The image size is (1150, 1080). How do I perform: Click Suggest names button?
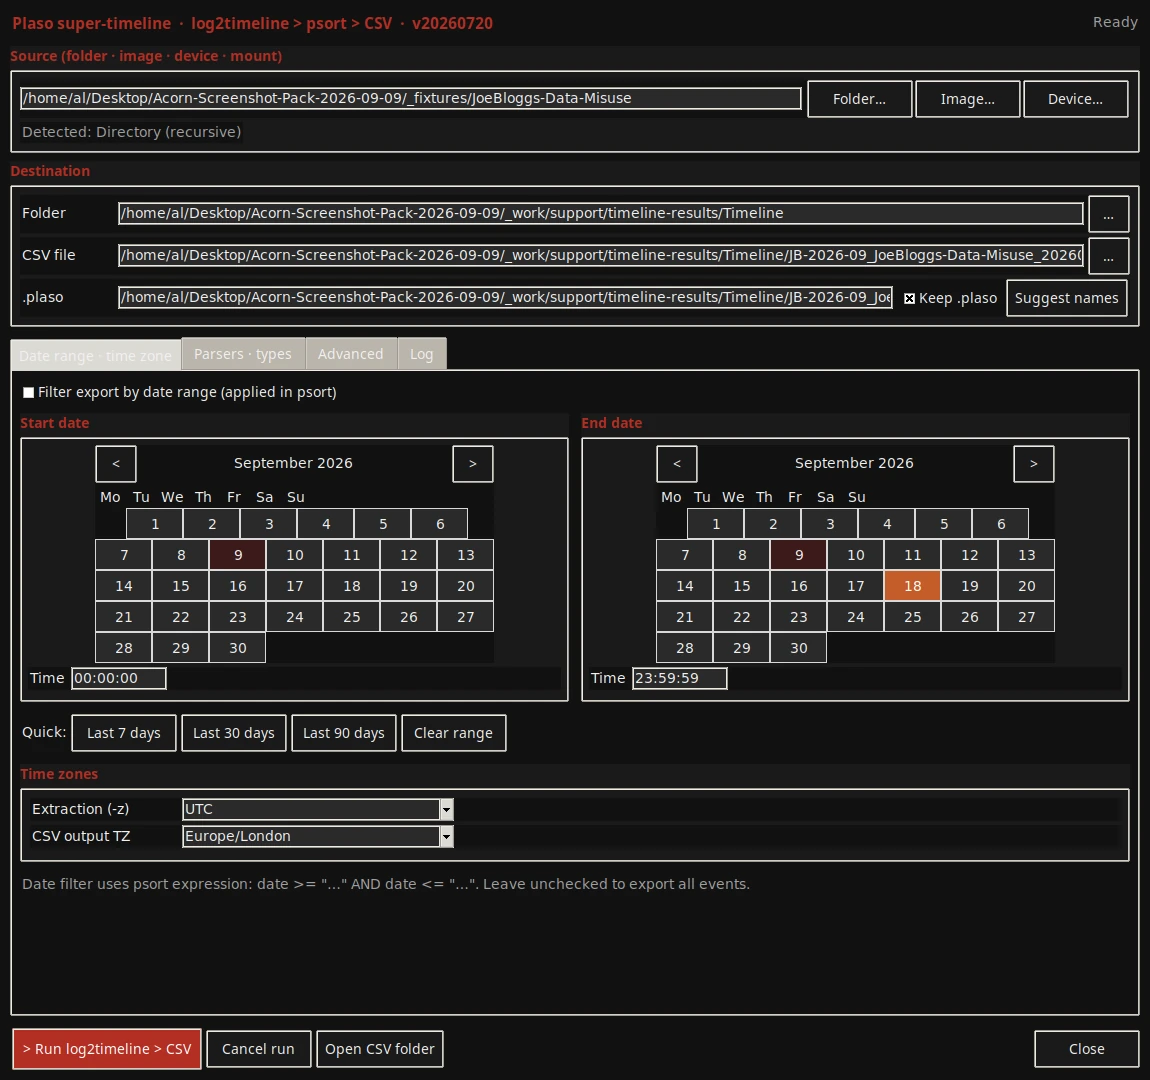pos(1066,298)
